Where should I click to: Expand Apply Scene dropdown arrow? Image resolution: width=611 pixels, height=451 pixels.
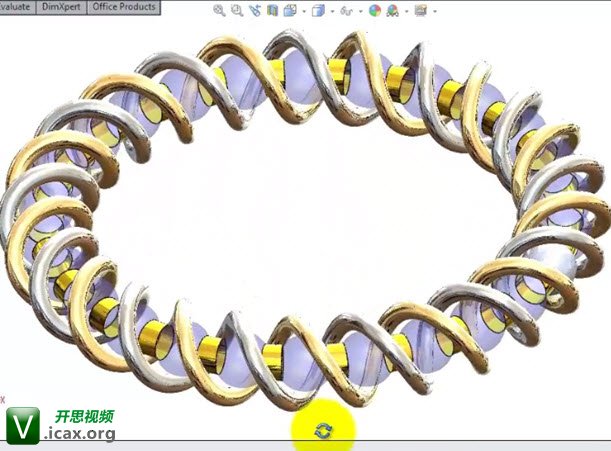coord(406,11)
